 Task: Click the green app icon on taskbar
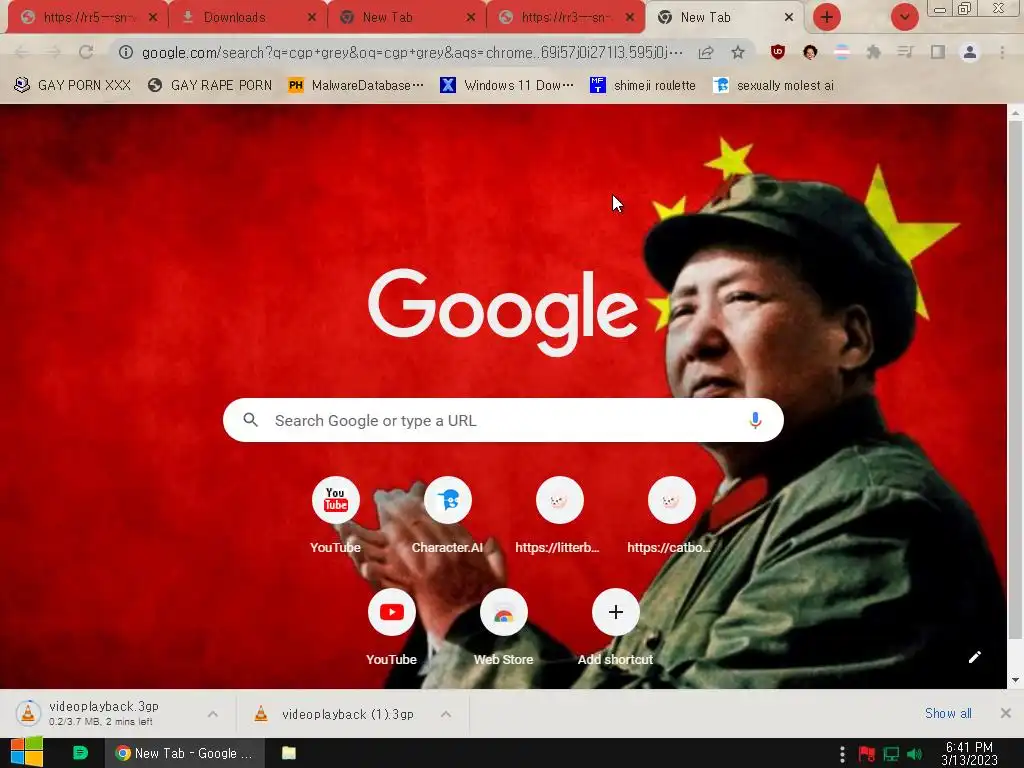(x=80, y=753)
